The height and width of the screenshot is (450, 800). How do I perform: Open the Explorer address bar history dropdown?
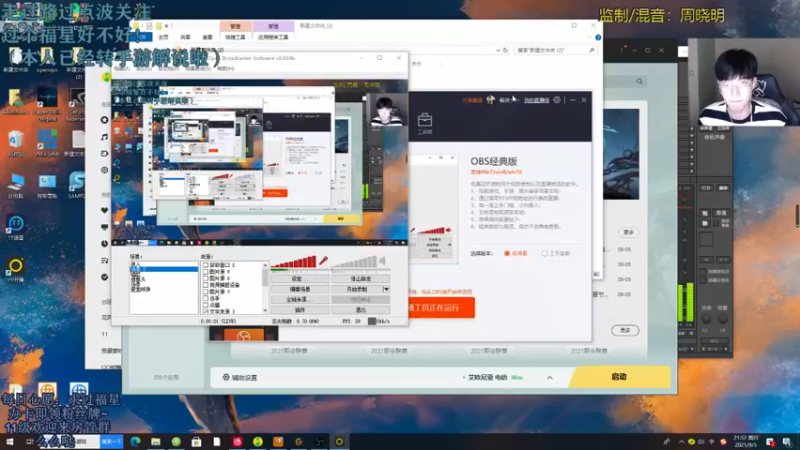point(498,50)
